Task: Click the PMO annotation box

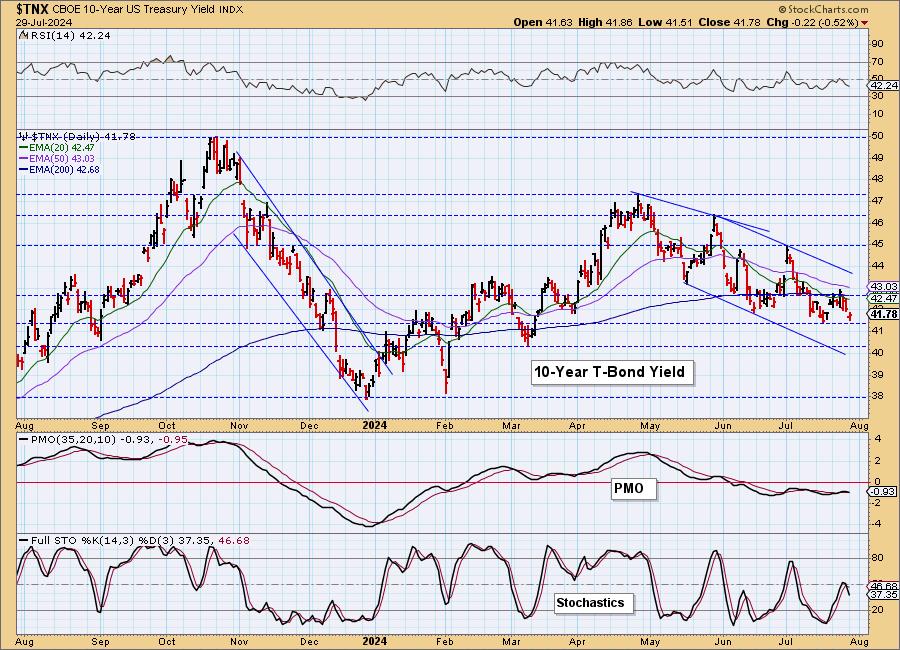Action: pos(632,489)
